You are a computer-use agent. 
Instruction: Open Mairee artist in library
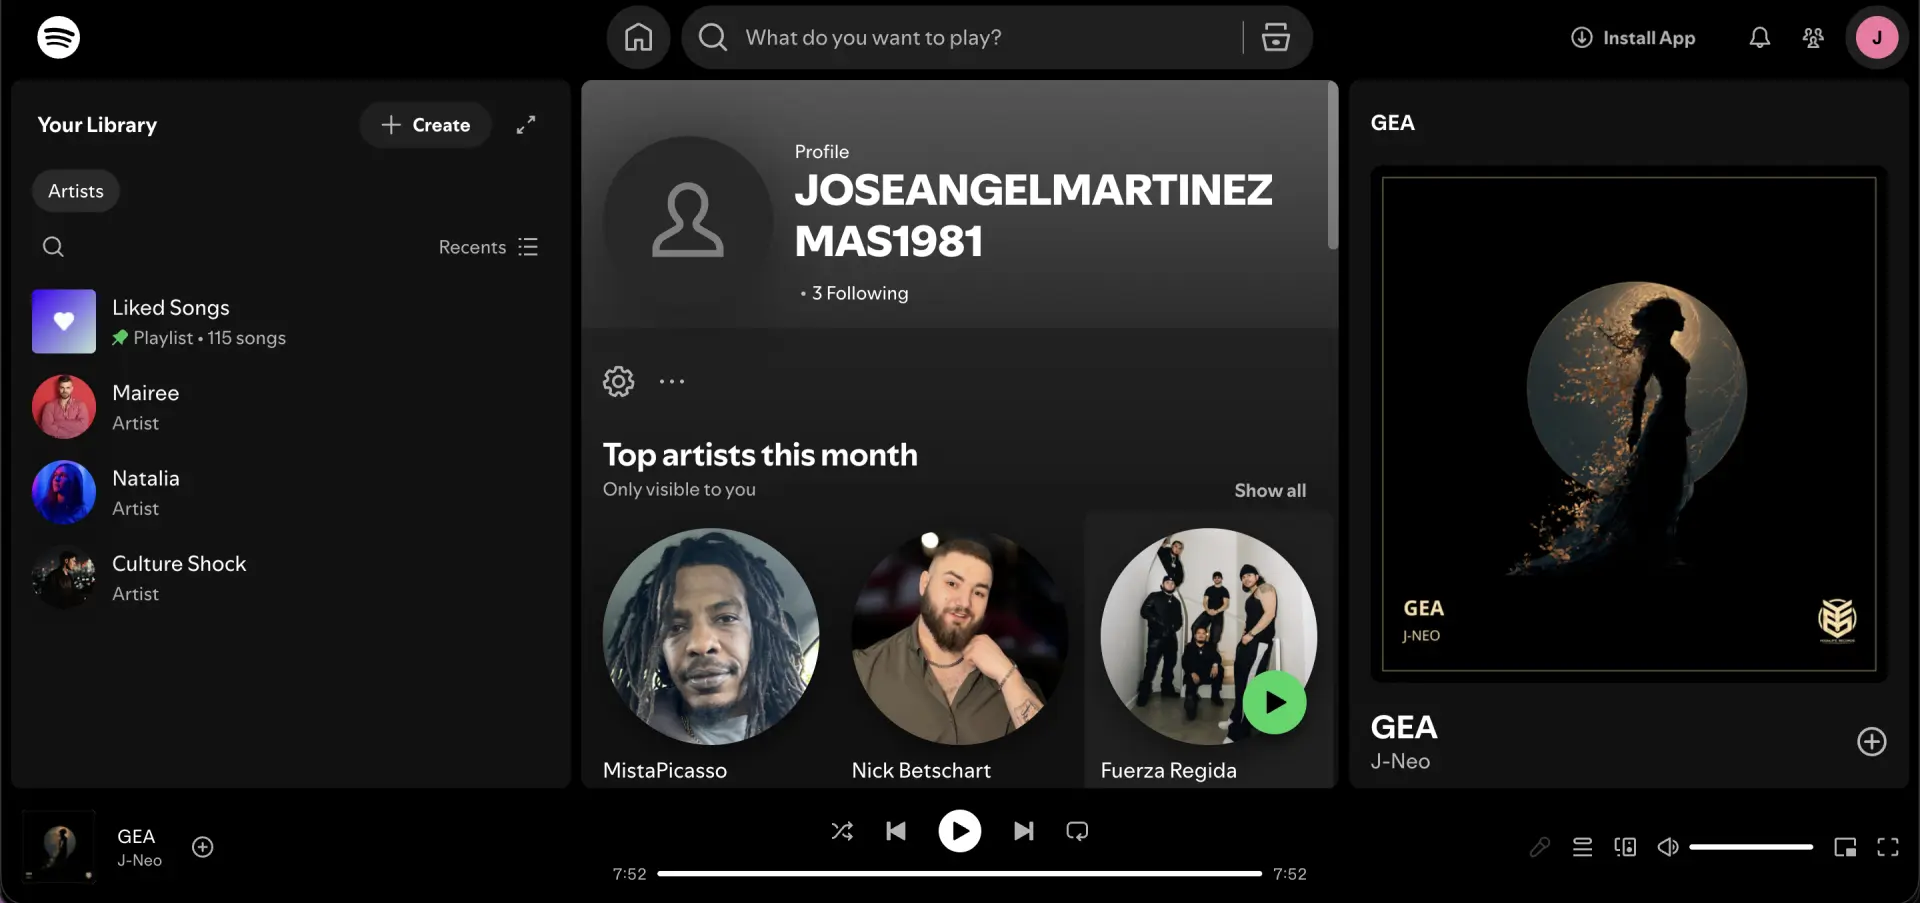tap(290, 407)
